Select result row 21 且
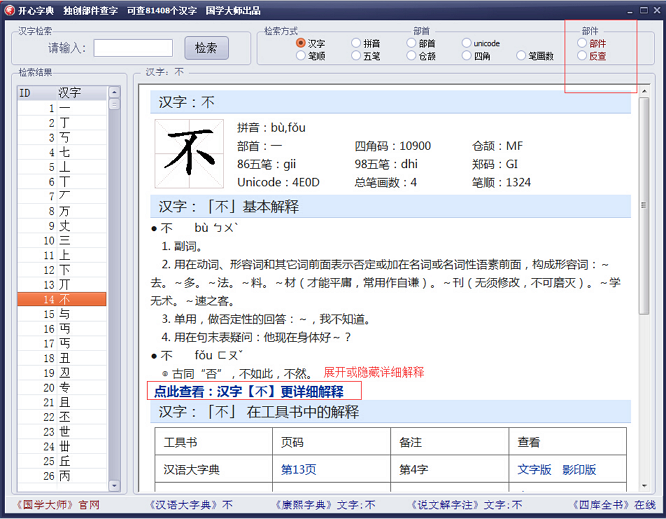The image size is (666, 519). click(62, 403)
